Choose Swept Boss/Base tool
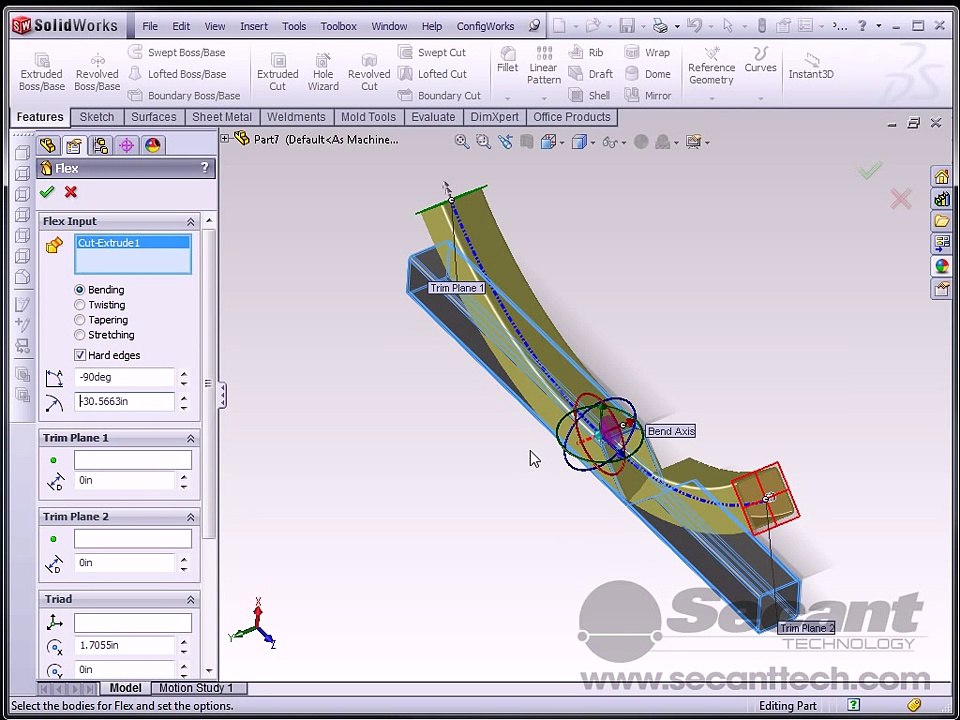 177,53
